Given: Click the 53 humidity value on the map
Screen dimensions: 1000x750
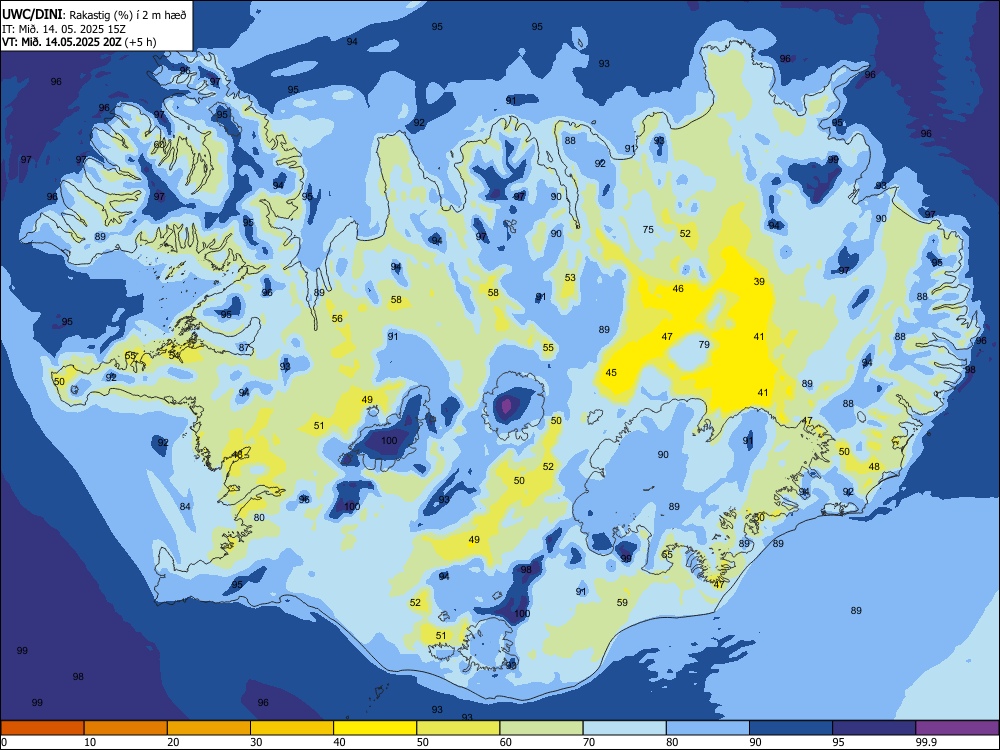Looking at the screenshot, I should [570, 277].
